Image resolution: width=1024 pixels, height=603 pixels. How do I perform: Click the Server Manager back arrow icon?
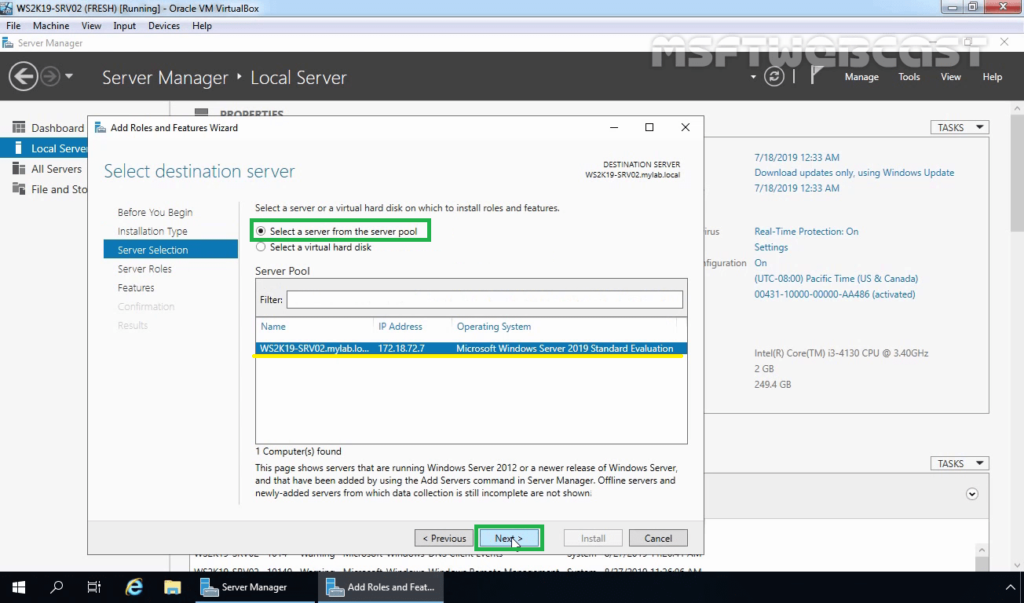23,77
